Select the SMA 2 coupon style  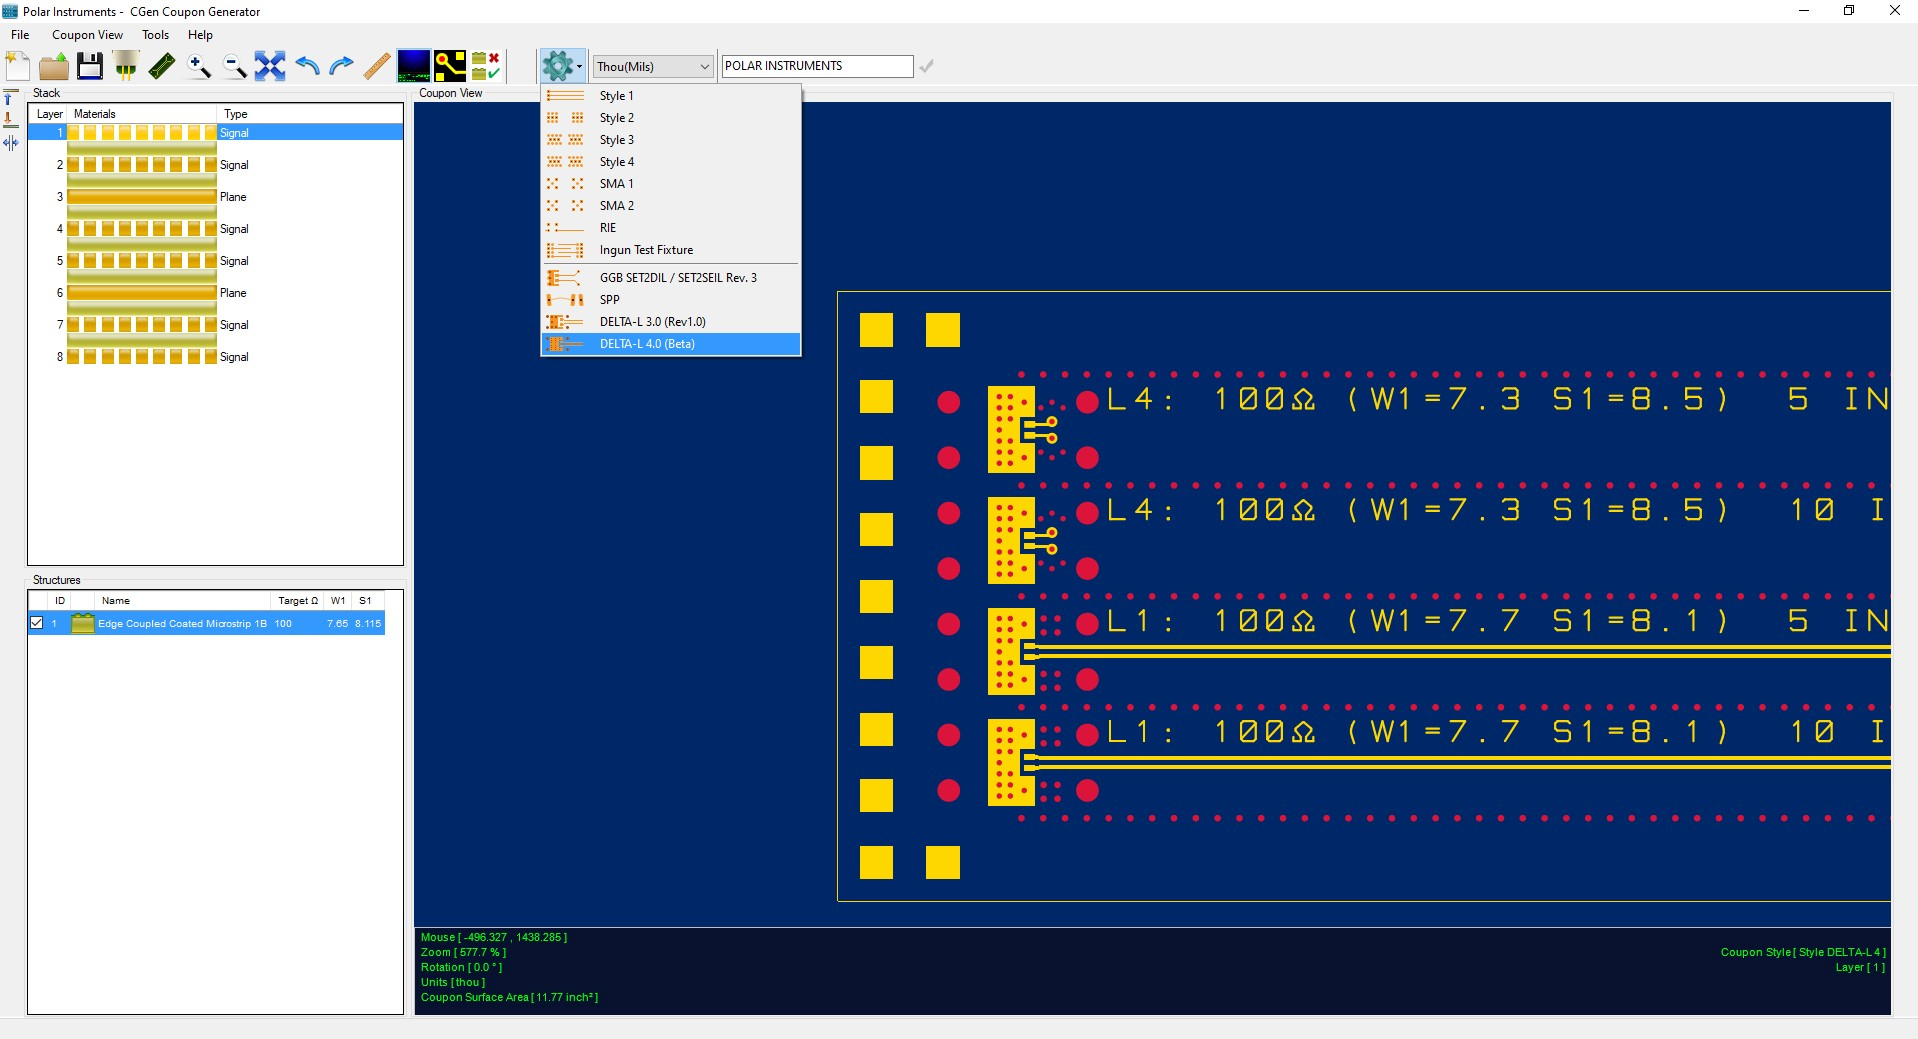[671, 206]
